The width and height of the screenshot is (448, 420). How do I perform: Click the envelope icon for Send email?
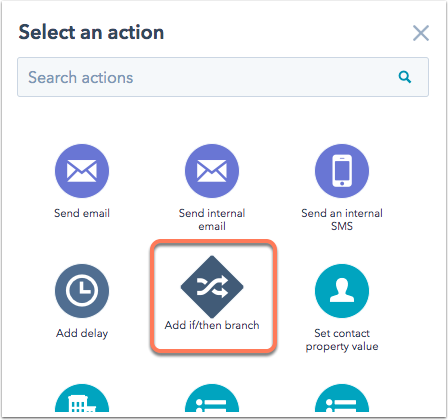point(82,171)
